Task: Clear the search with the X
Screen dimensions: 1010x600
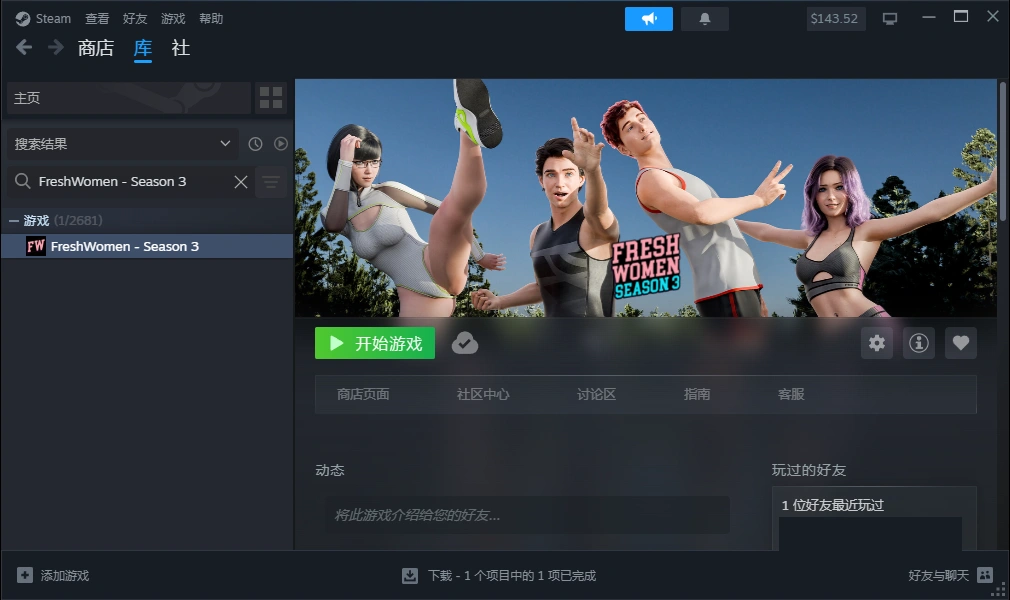Action: [241, 182]
